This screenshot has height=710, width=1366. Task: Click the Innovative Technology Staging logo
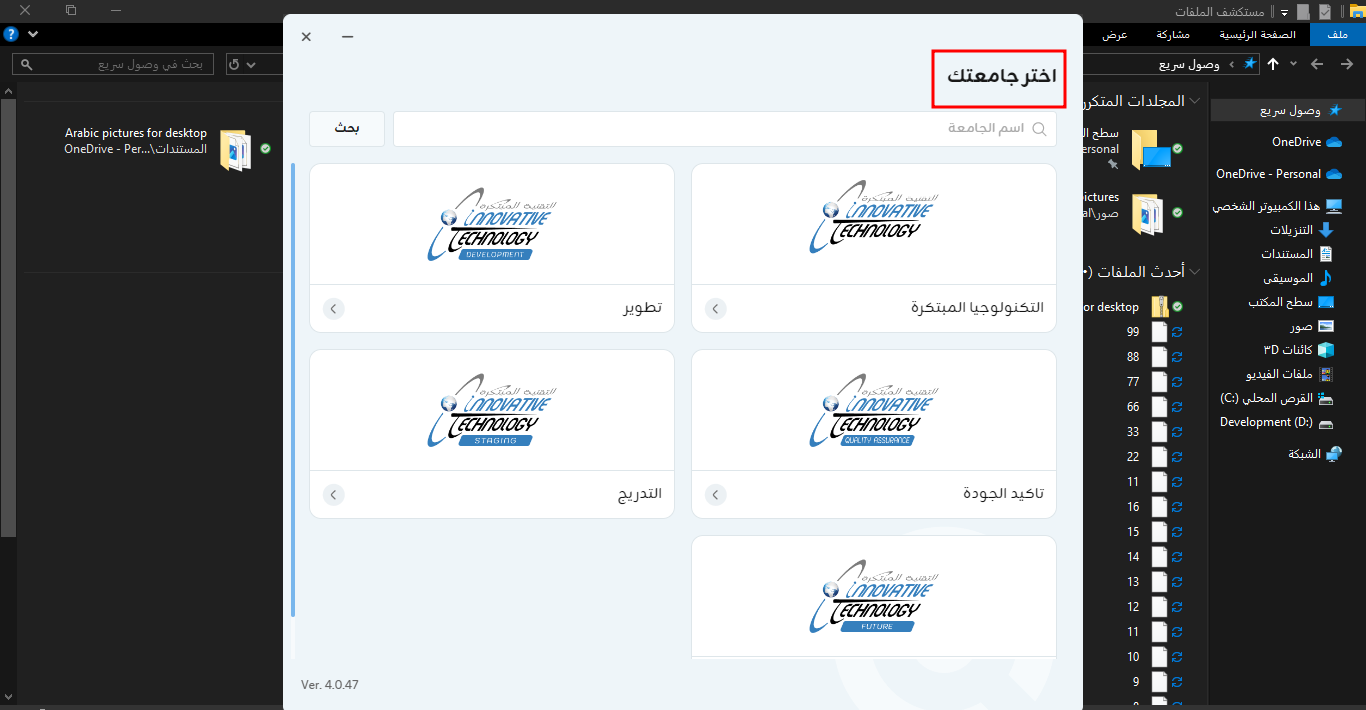coord(492,410)
